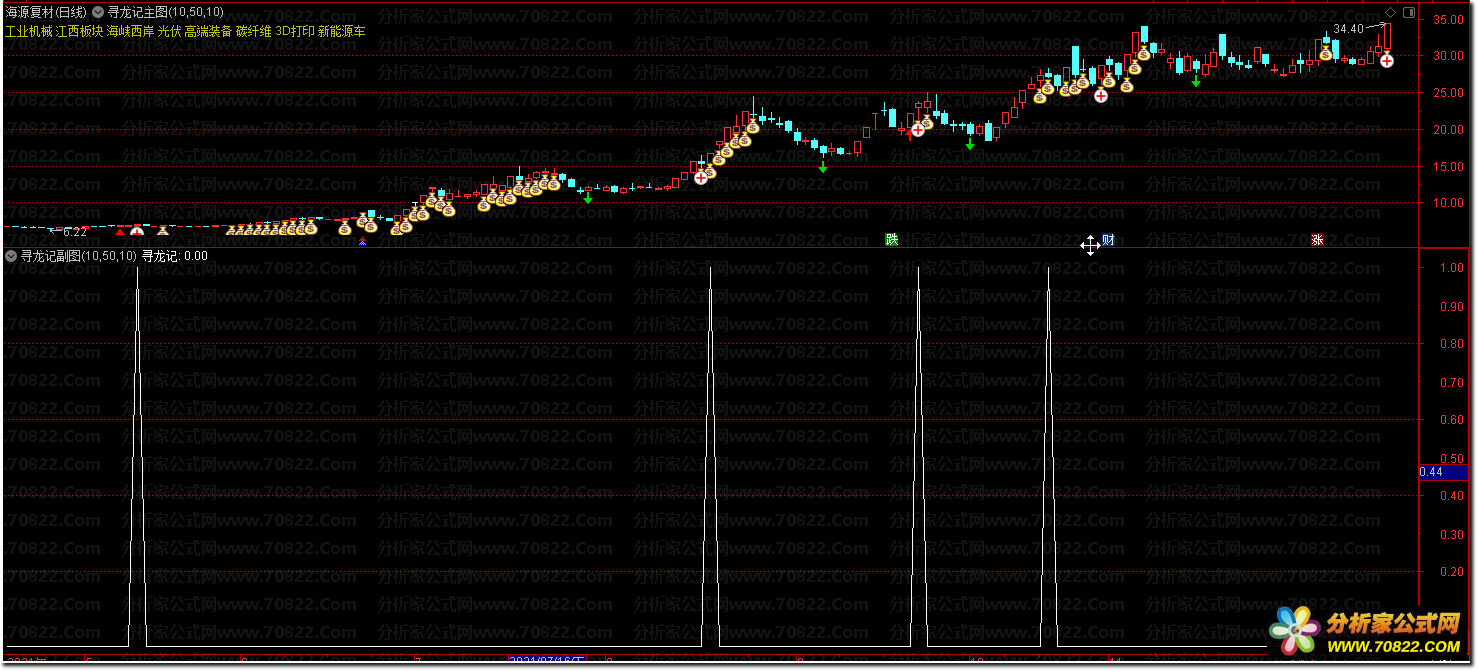
Task: Select the 3D打印 concept tag
Action: pos(295,31)
